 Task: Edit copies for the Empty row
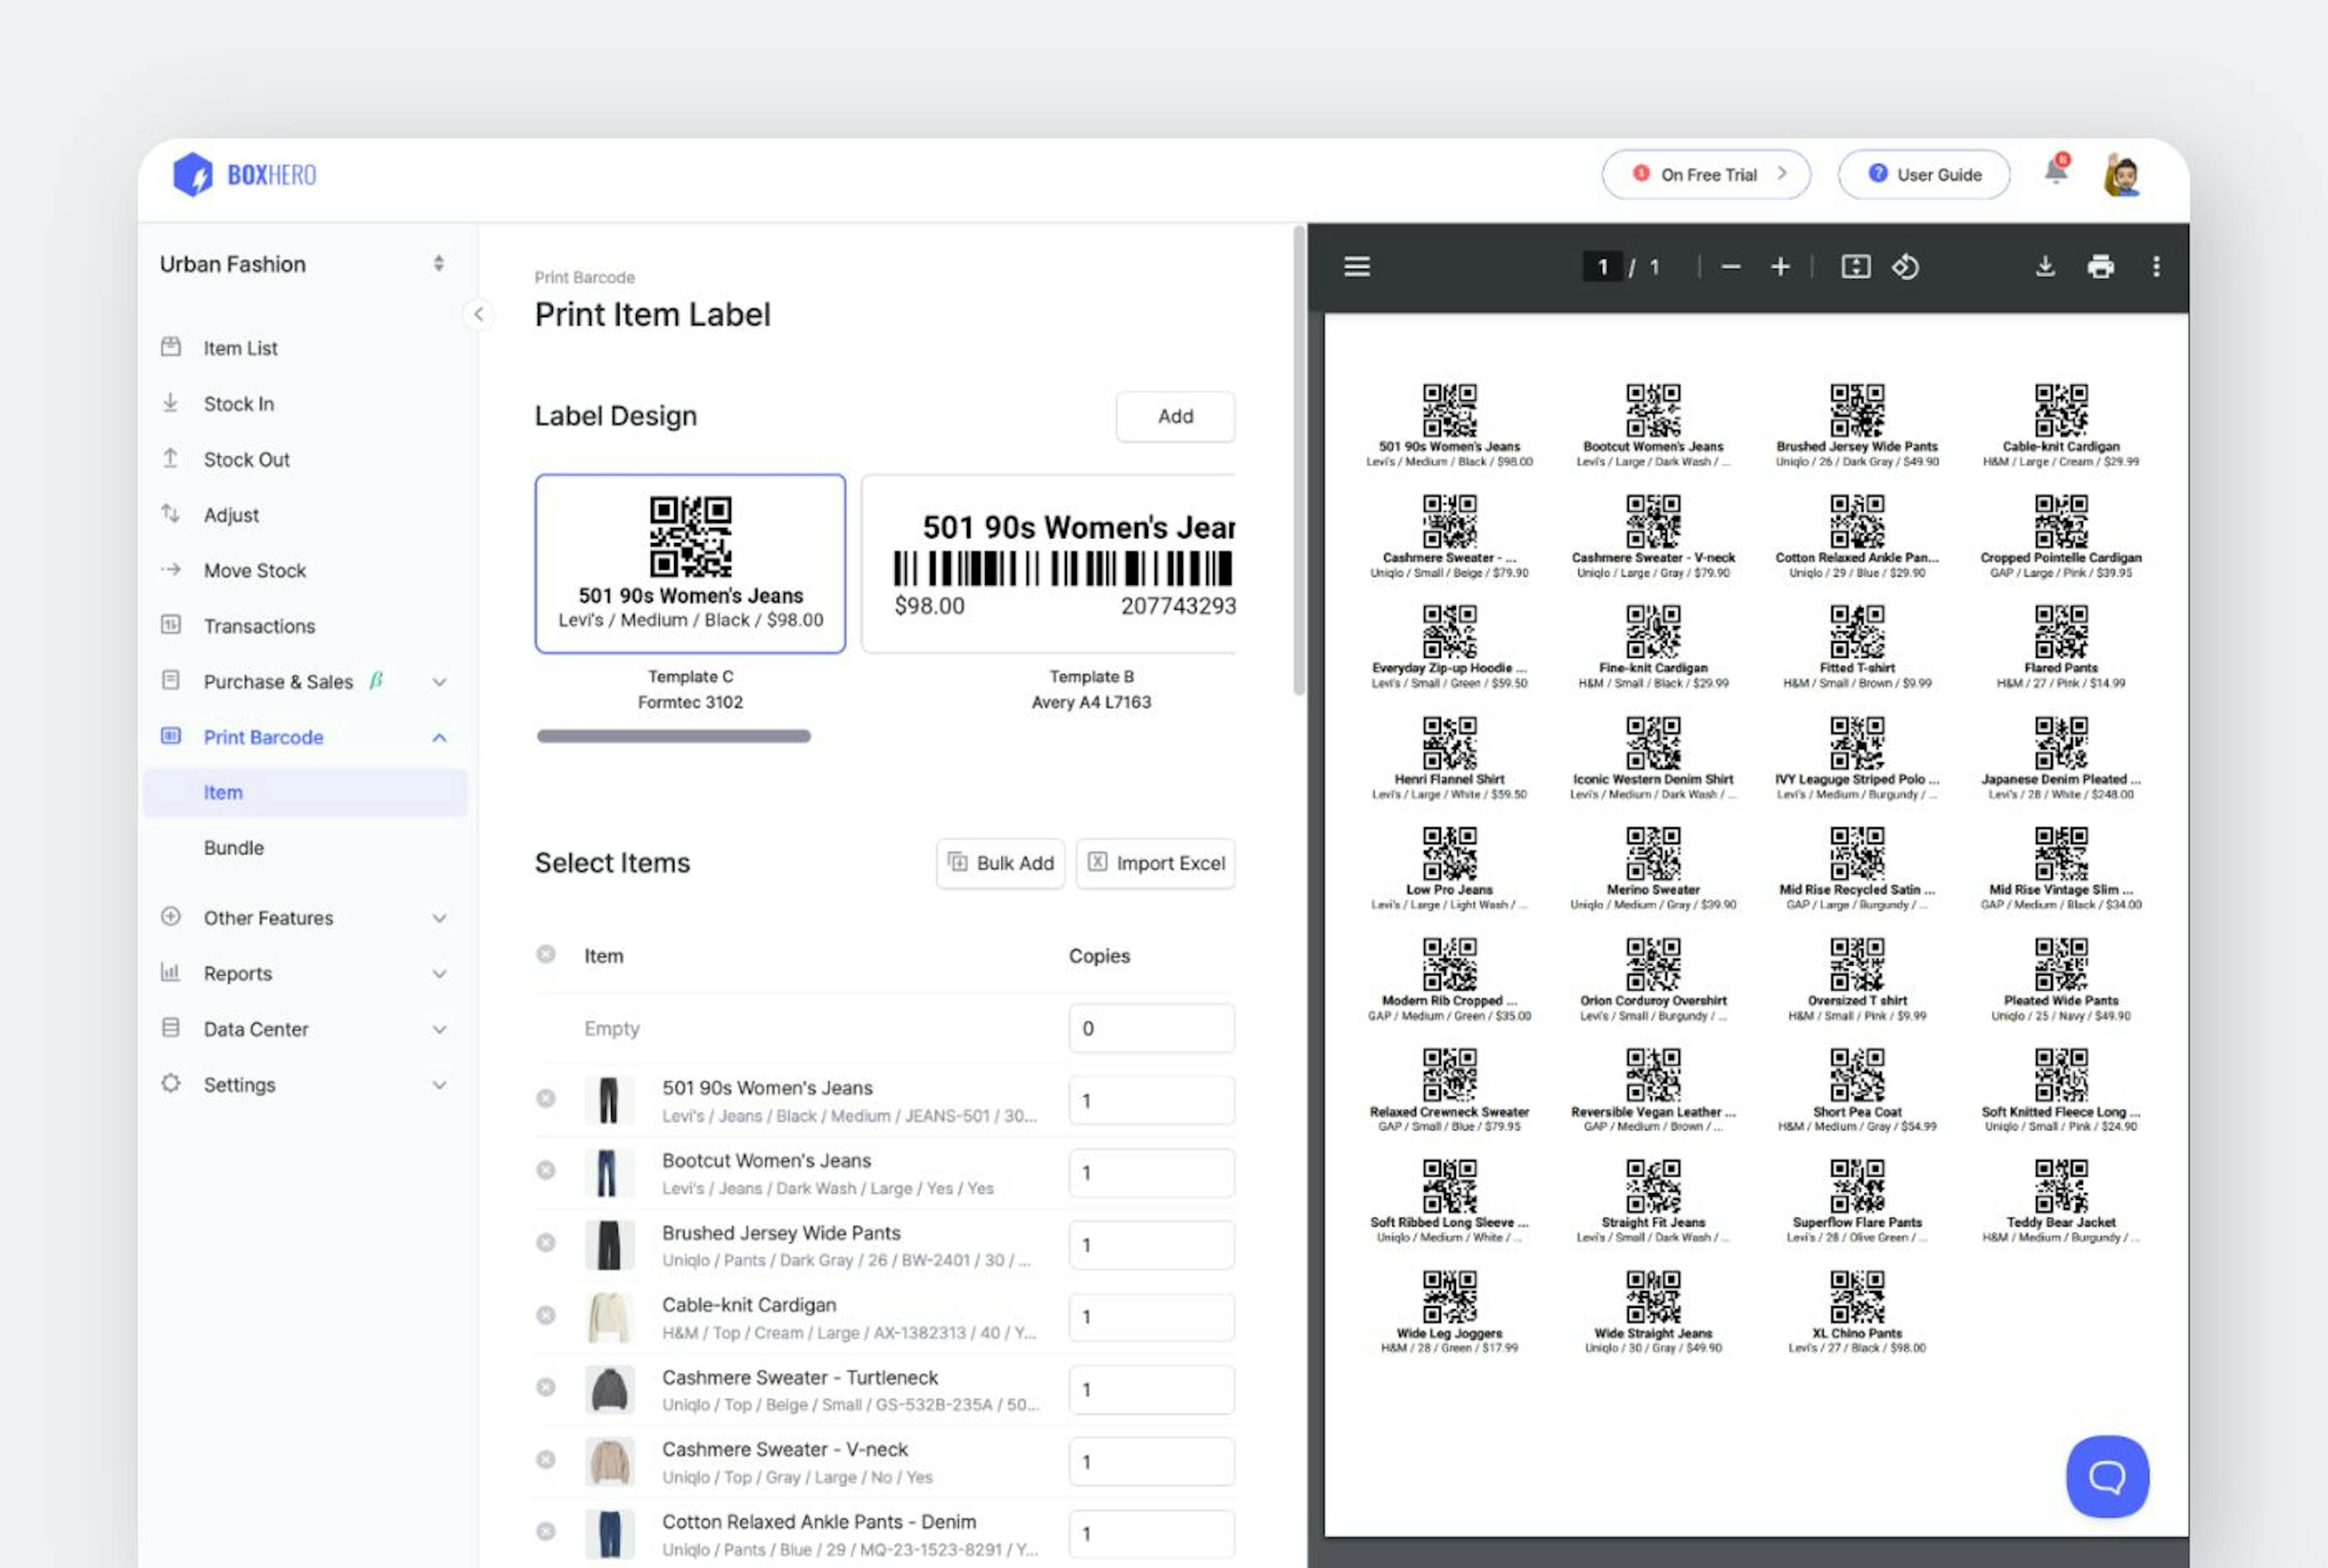click(1151, 1028)
